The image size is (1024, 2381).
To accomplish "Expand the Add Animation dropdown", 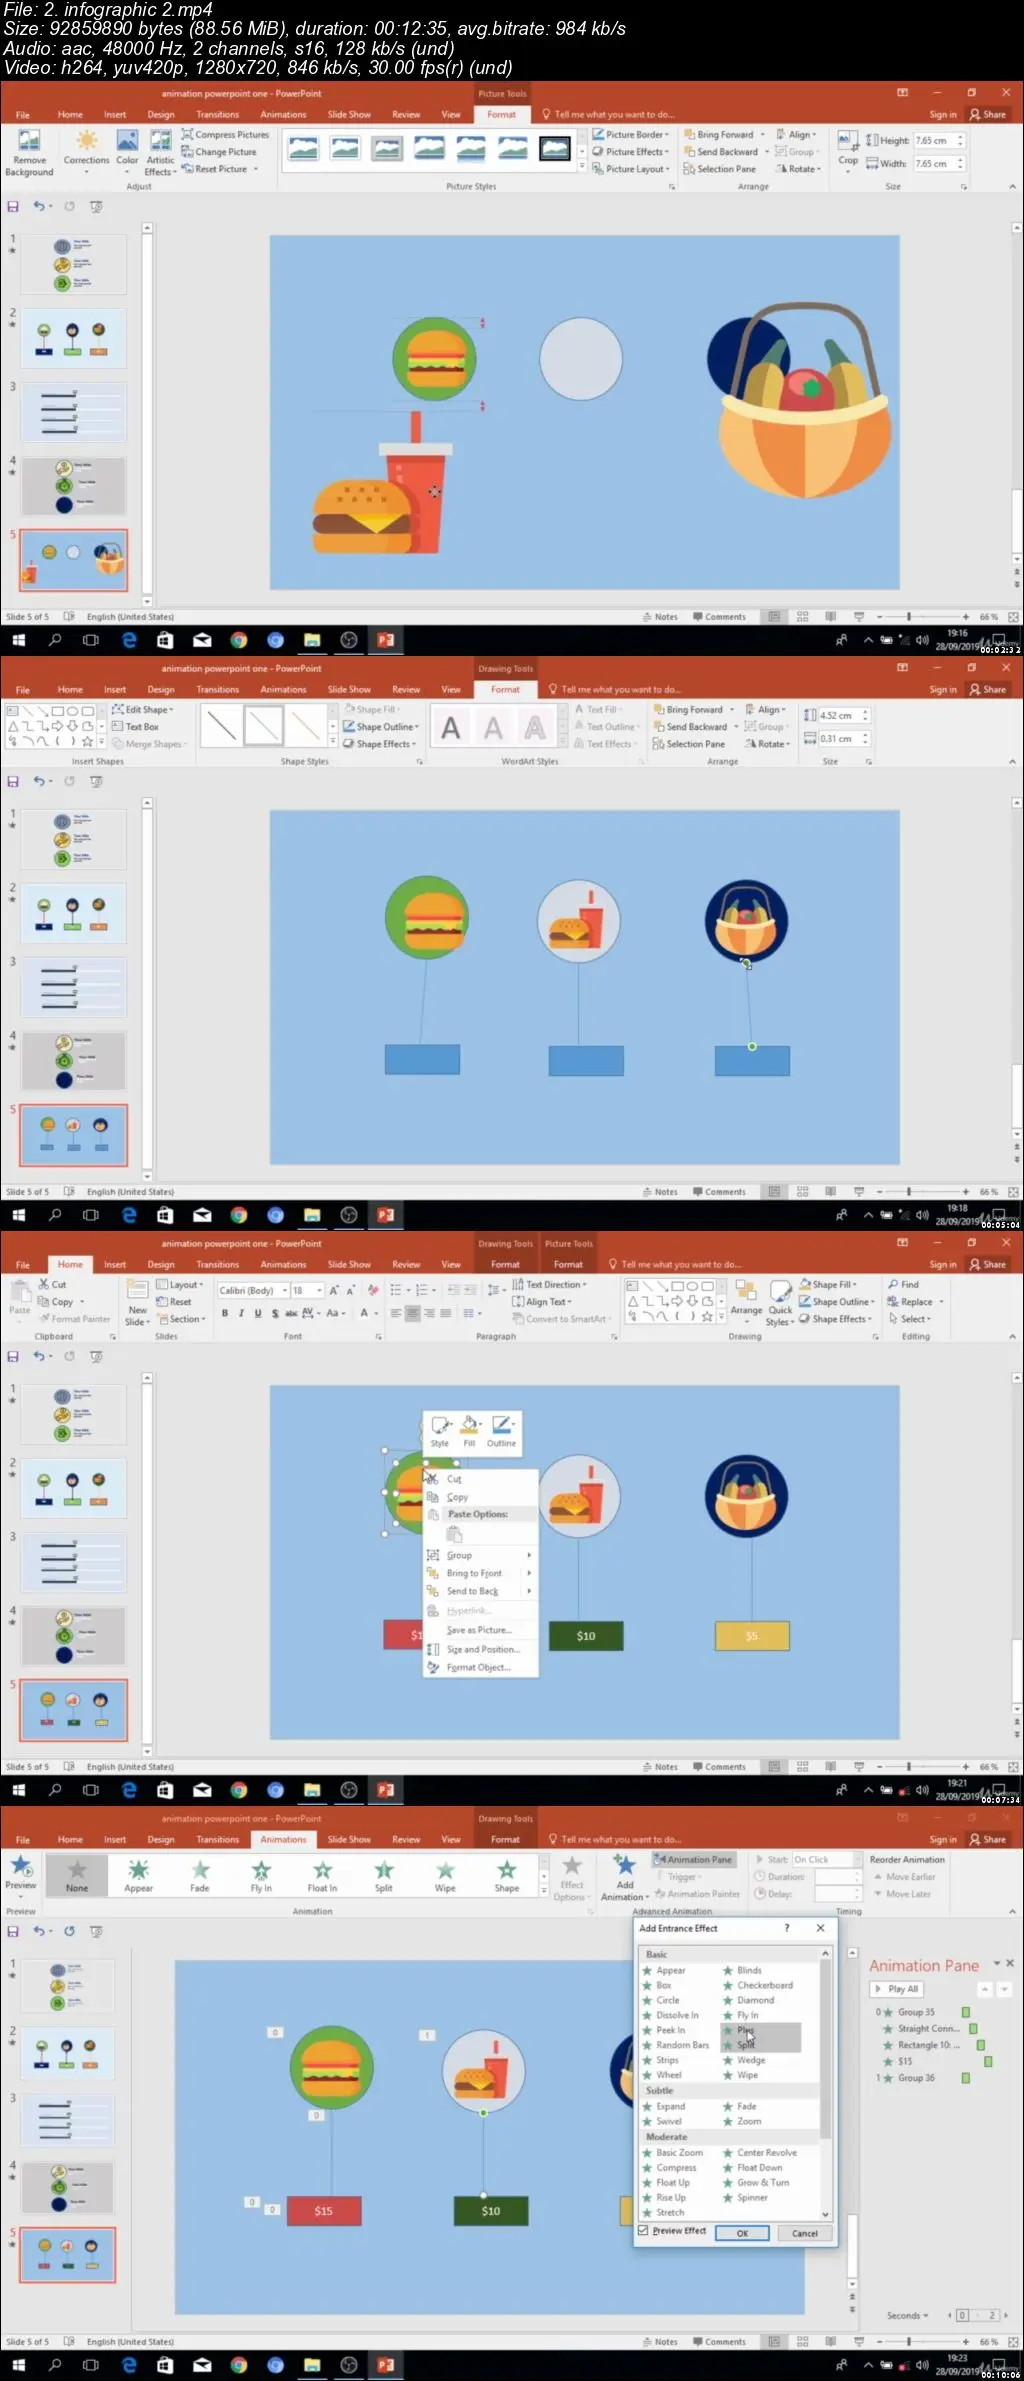I will 625,1876.
